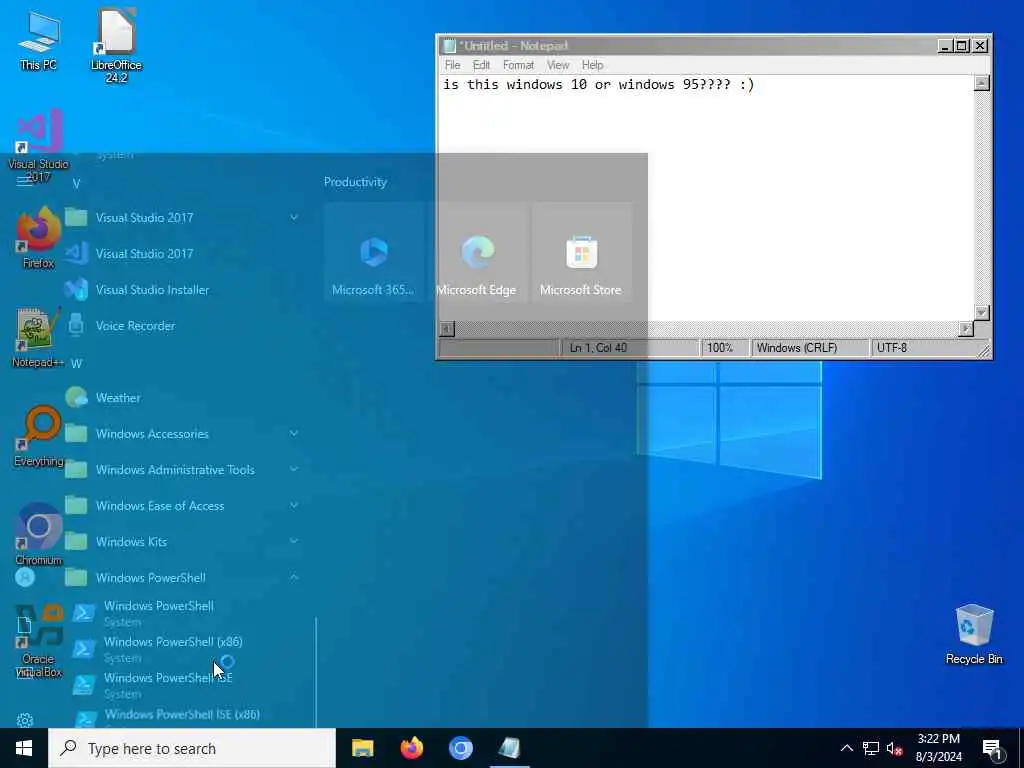The width and height of the screenshot is (1024, 768).
Task: Open Notepad View menu
Action: [558, 65]
